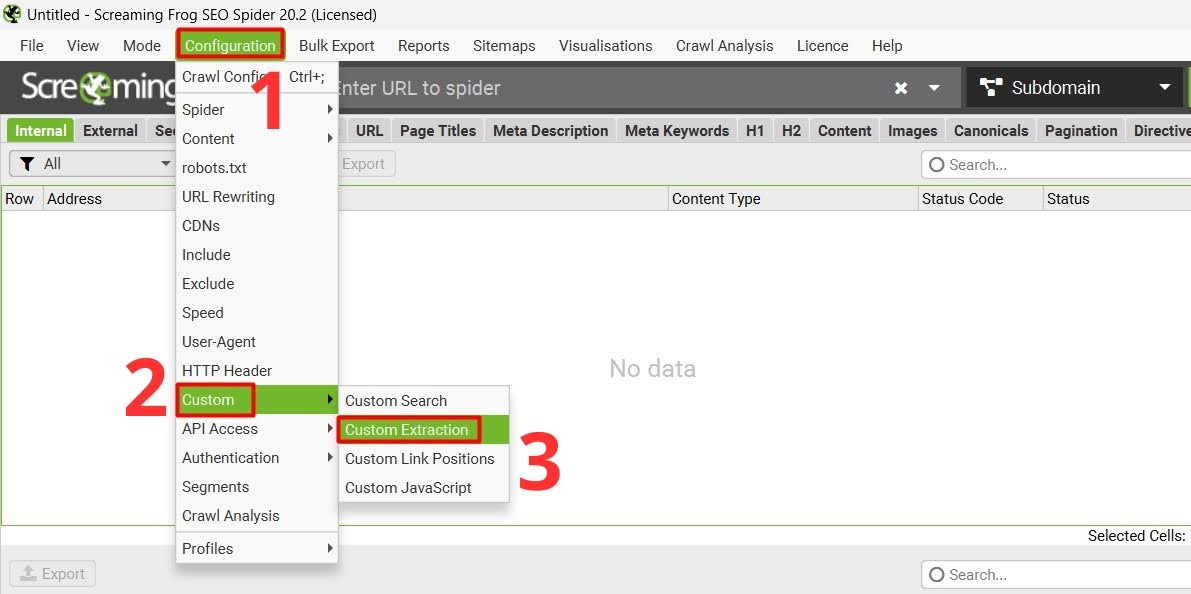
Task: Switch to the Page Titles tab
Action: [x=438, y=131]
